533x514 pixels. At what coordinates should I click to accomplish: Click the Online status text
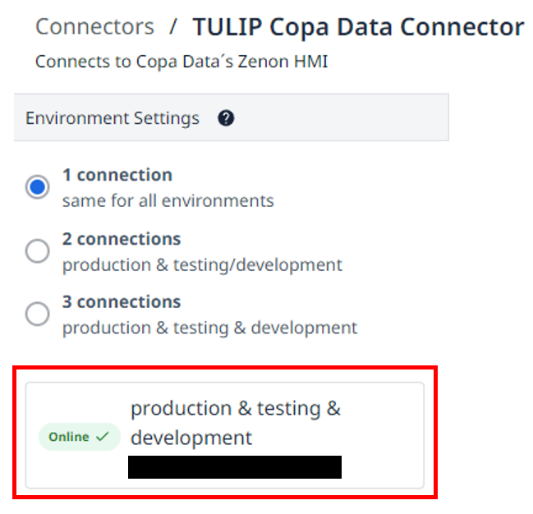69,437
